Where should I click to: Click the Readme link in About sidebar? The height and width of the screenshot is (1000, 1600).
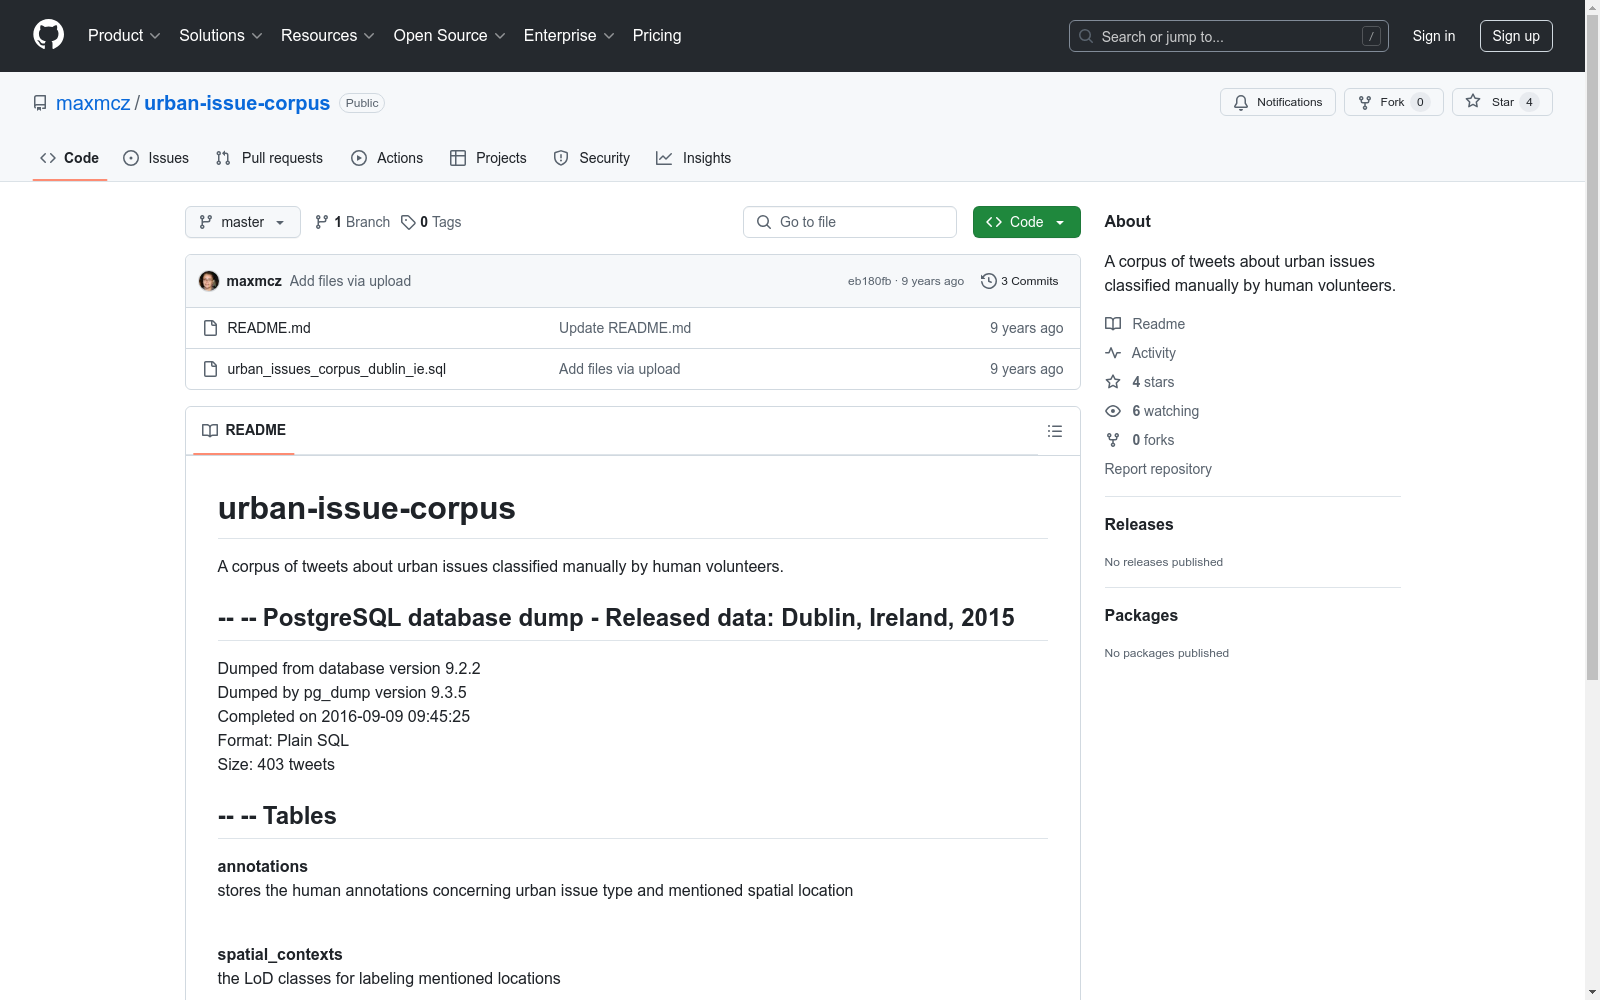click(x=1145, y=324)
